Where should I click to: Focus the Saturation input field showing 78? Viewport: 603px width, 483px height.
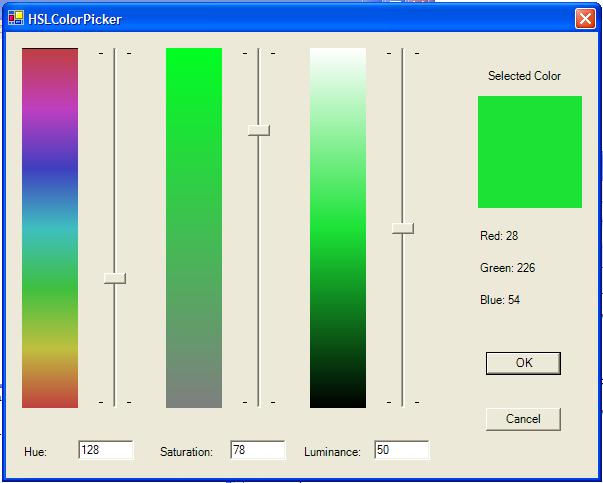coord(258,450)
